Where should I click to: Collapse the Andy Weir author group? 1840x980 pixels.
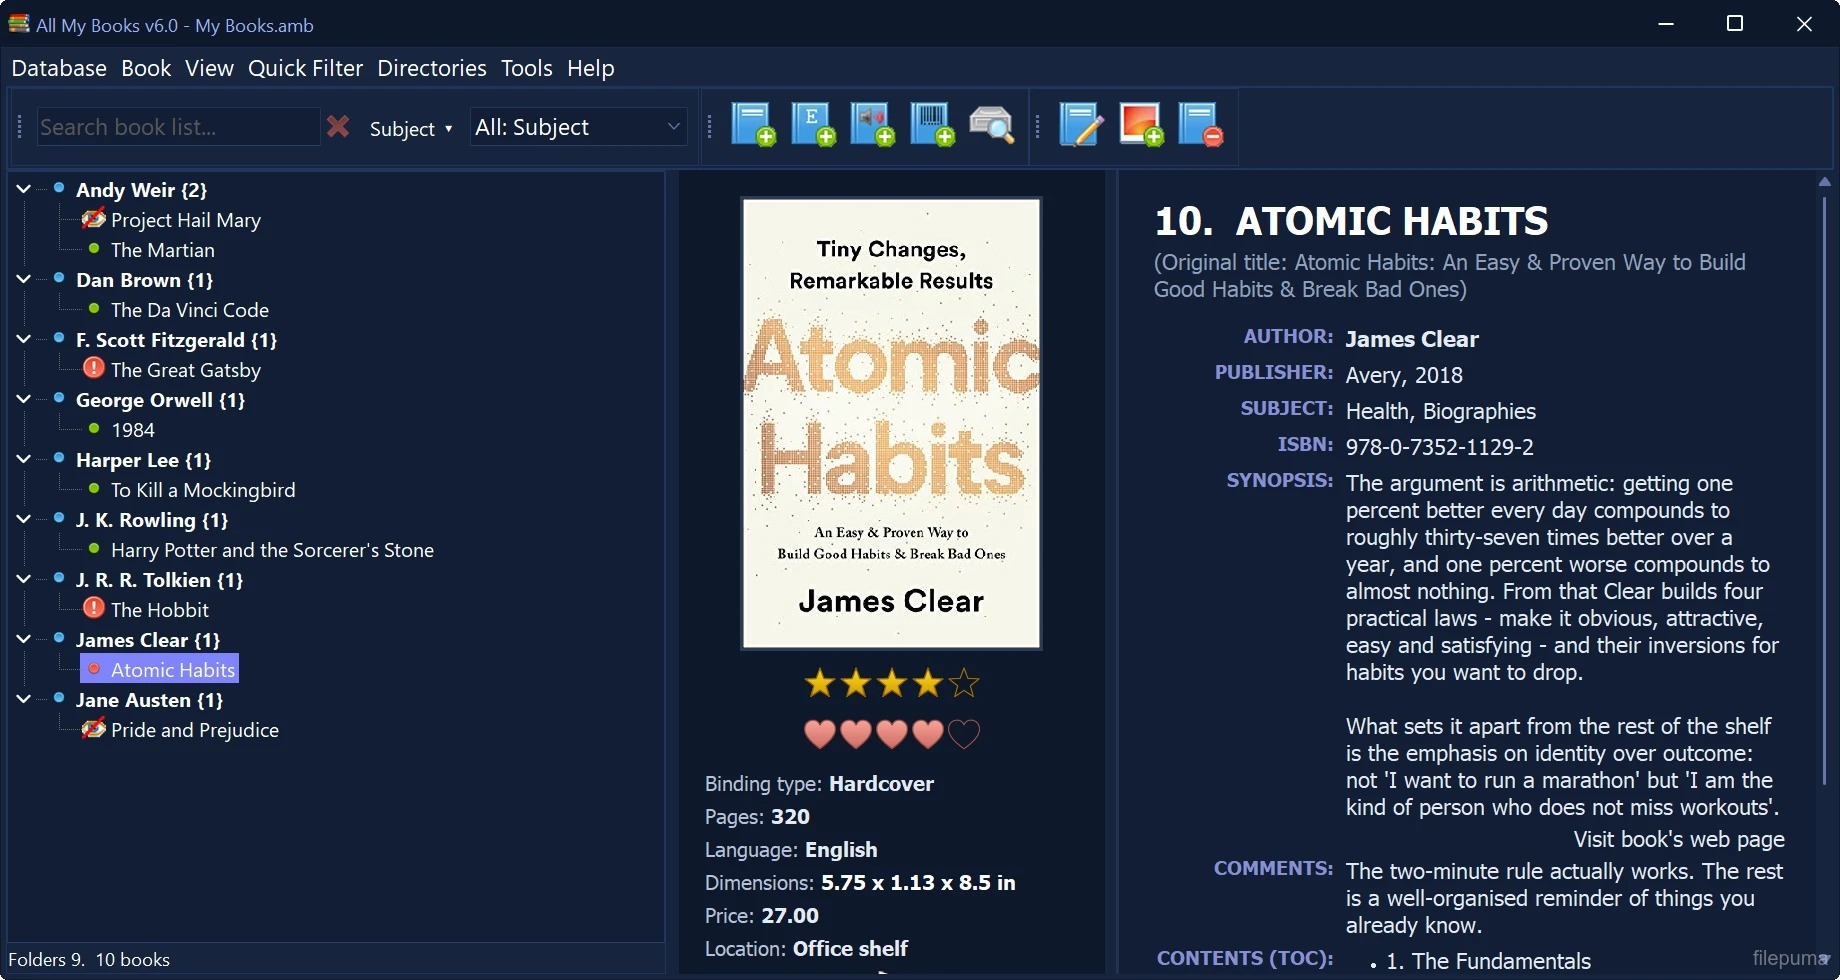23,189
